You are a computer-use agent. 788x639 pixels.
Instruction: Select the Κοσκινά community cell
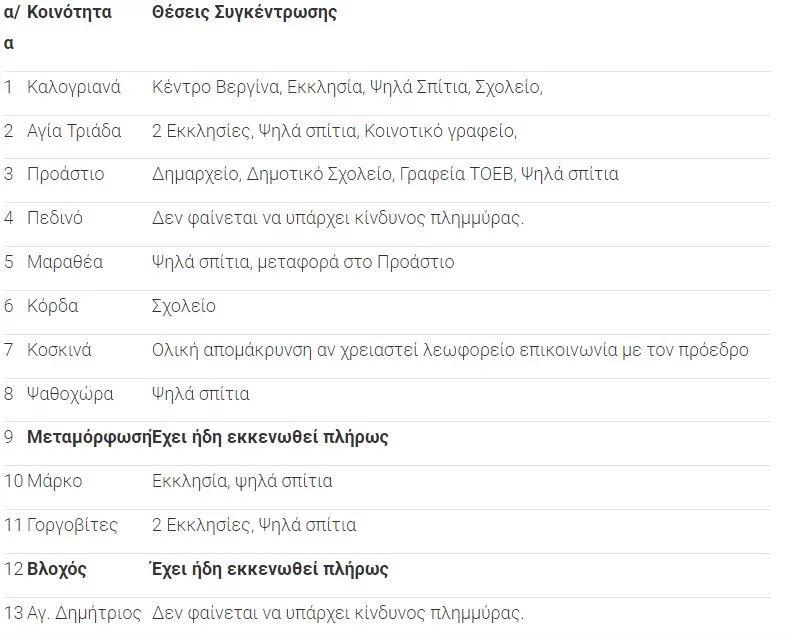59,350
